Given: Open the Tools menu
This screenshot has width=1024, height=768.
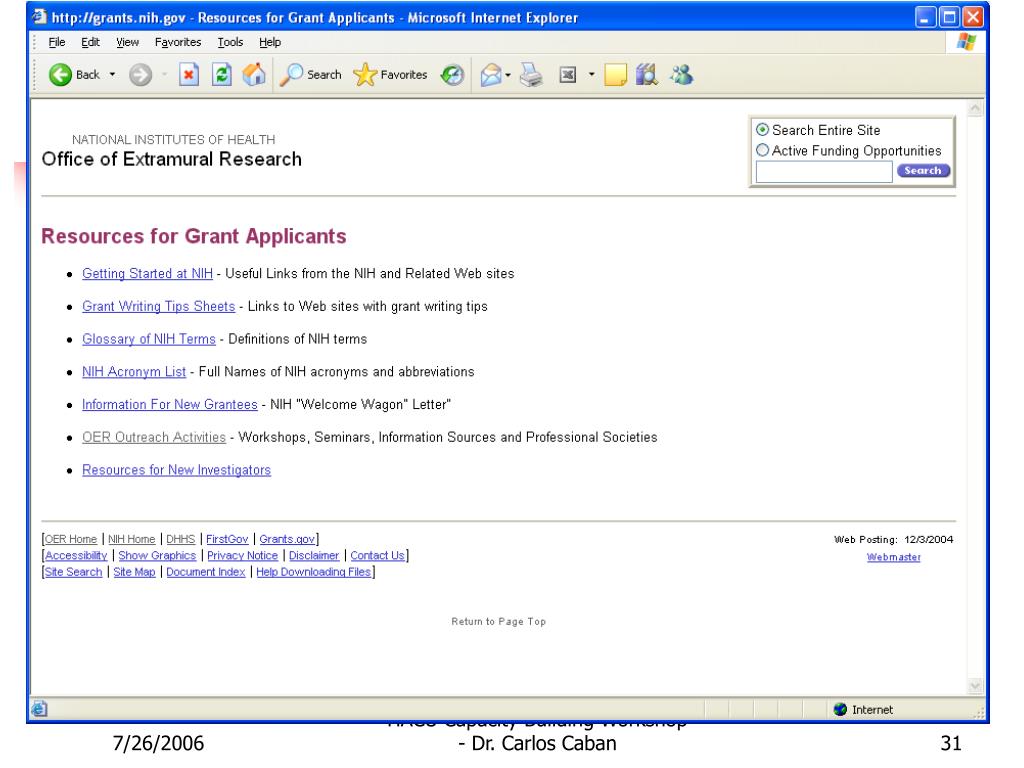Looking at the screenshot, I should (x=230, y=42).
